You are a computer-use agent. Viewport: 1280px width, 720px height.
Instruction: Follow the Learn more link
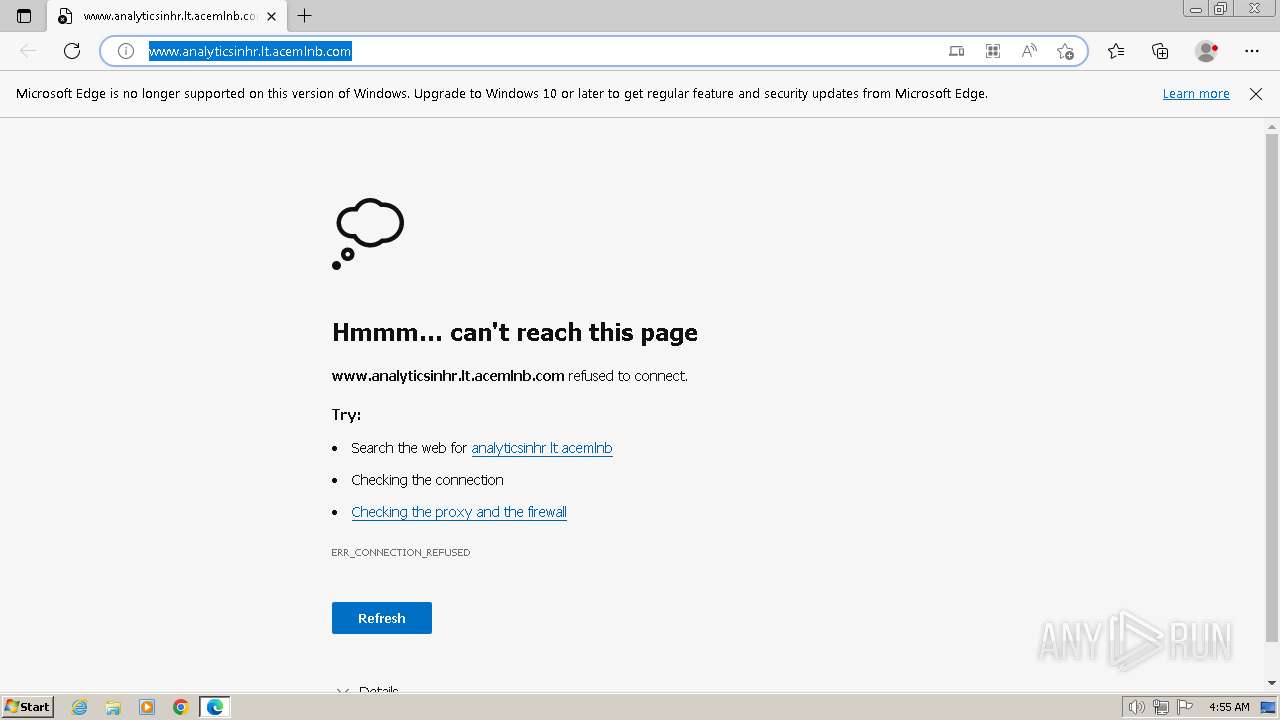(x=1196, y=93)
